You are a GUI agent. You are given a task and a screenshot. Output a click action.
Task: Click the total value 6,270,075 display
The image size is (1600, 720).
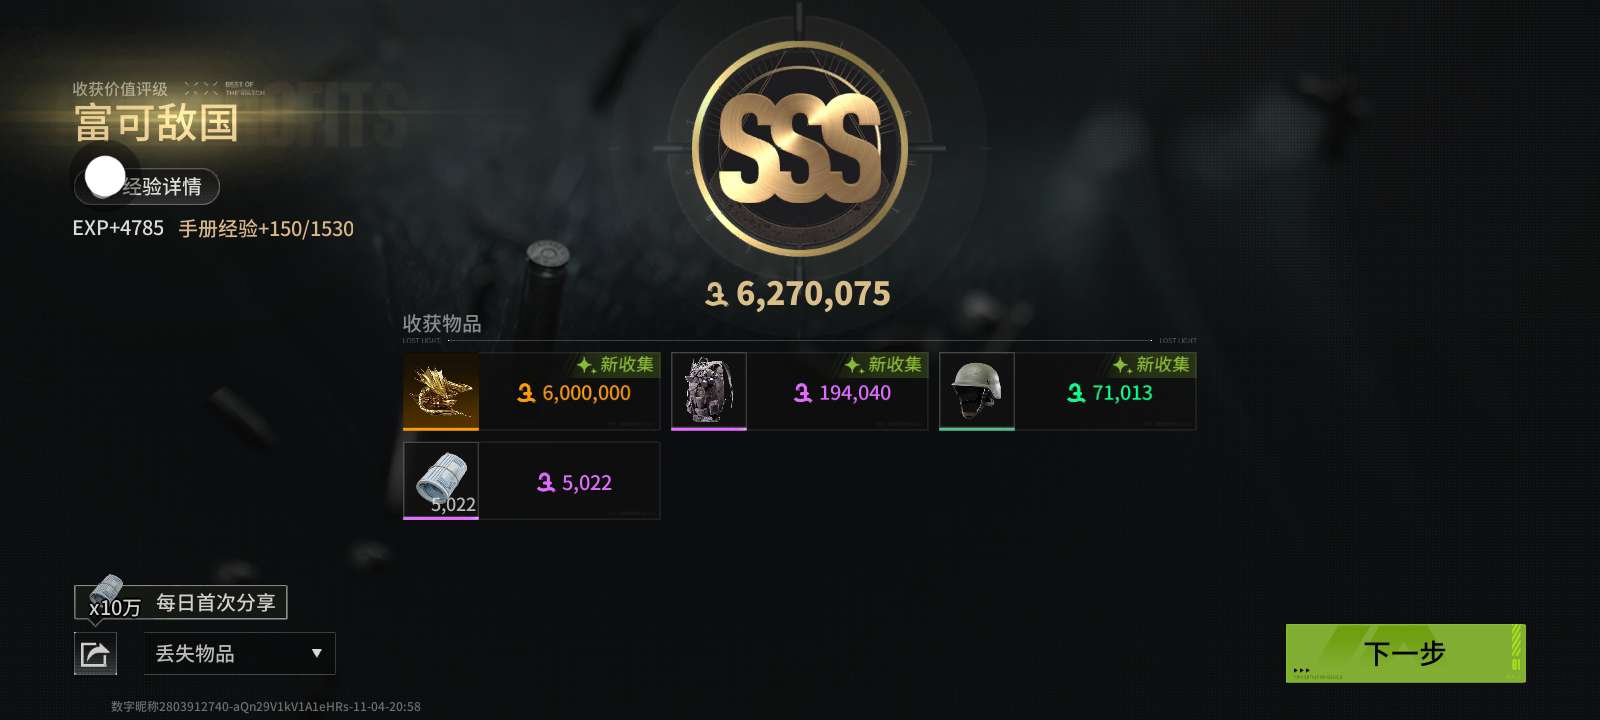click(x=798, y=294)
